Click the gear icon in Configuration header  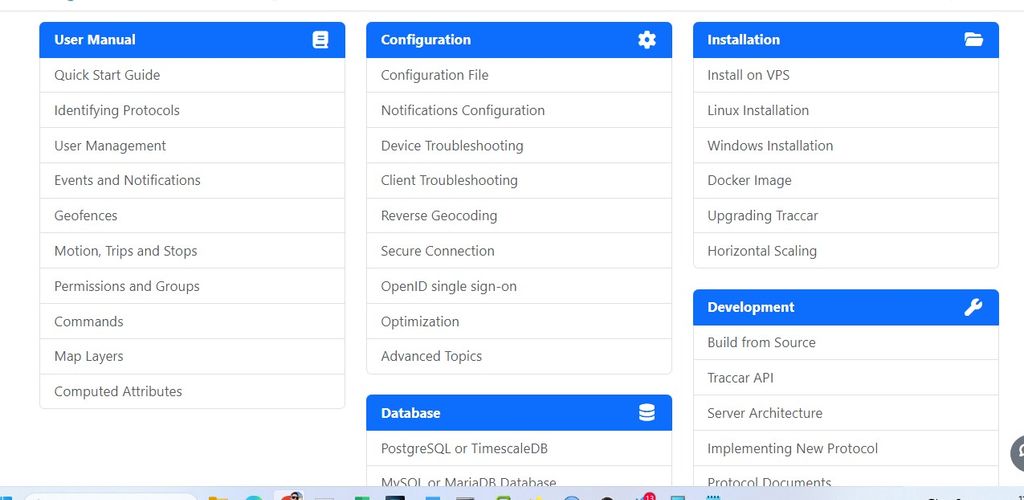click(x=647, y=40)
